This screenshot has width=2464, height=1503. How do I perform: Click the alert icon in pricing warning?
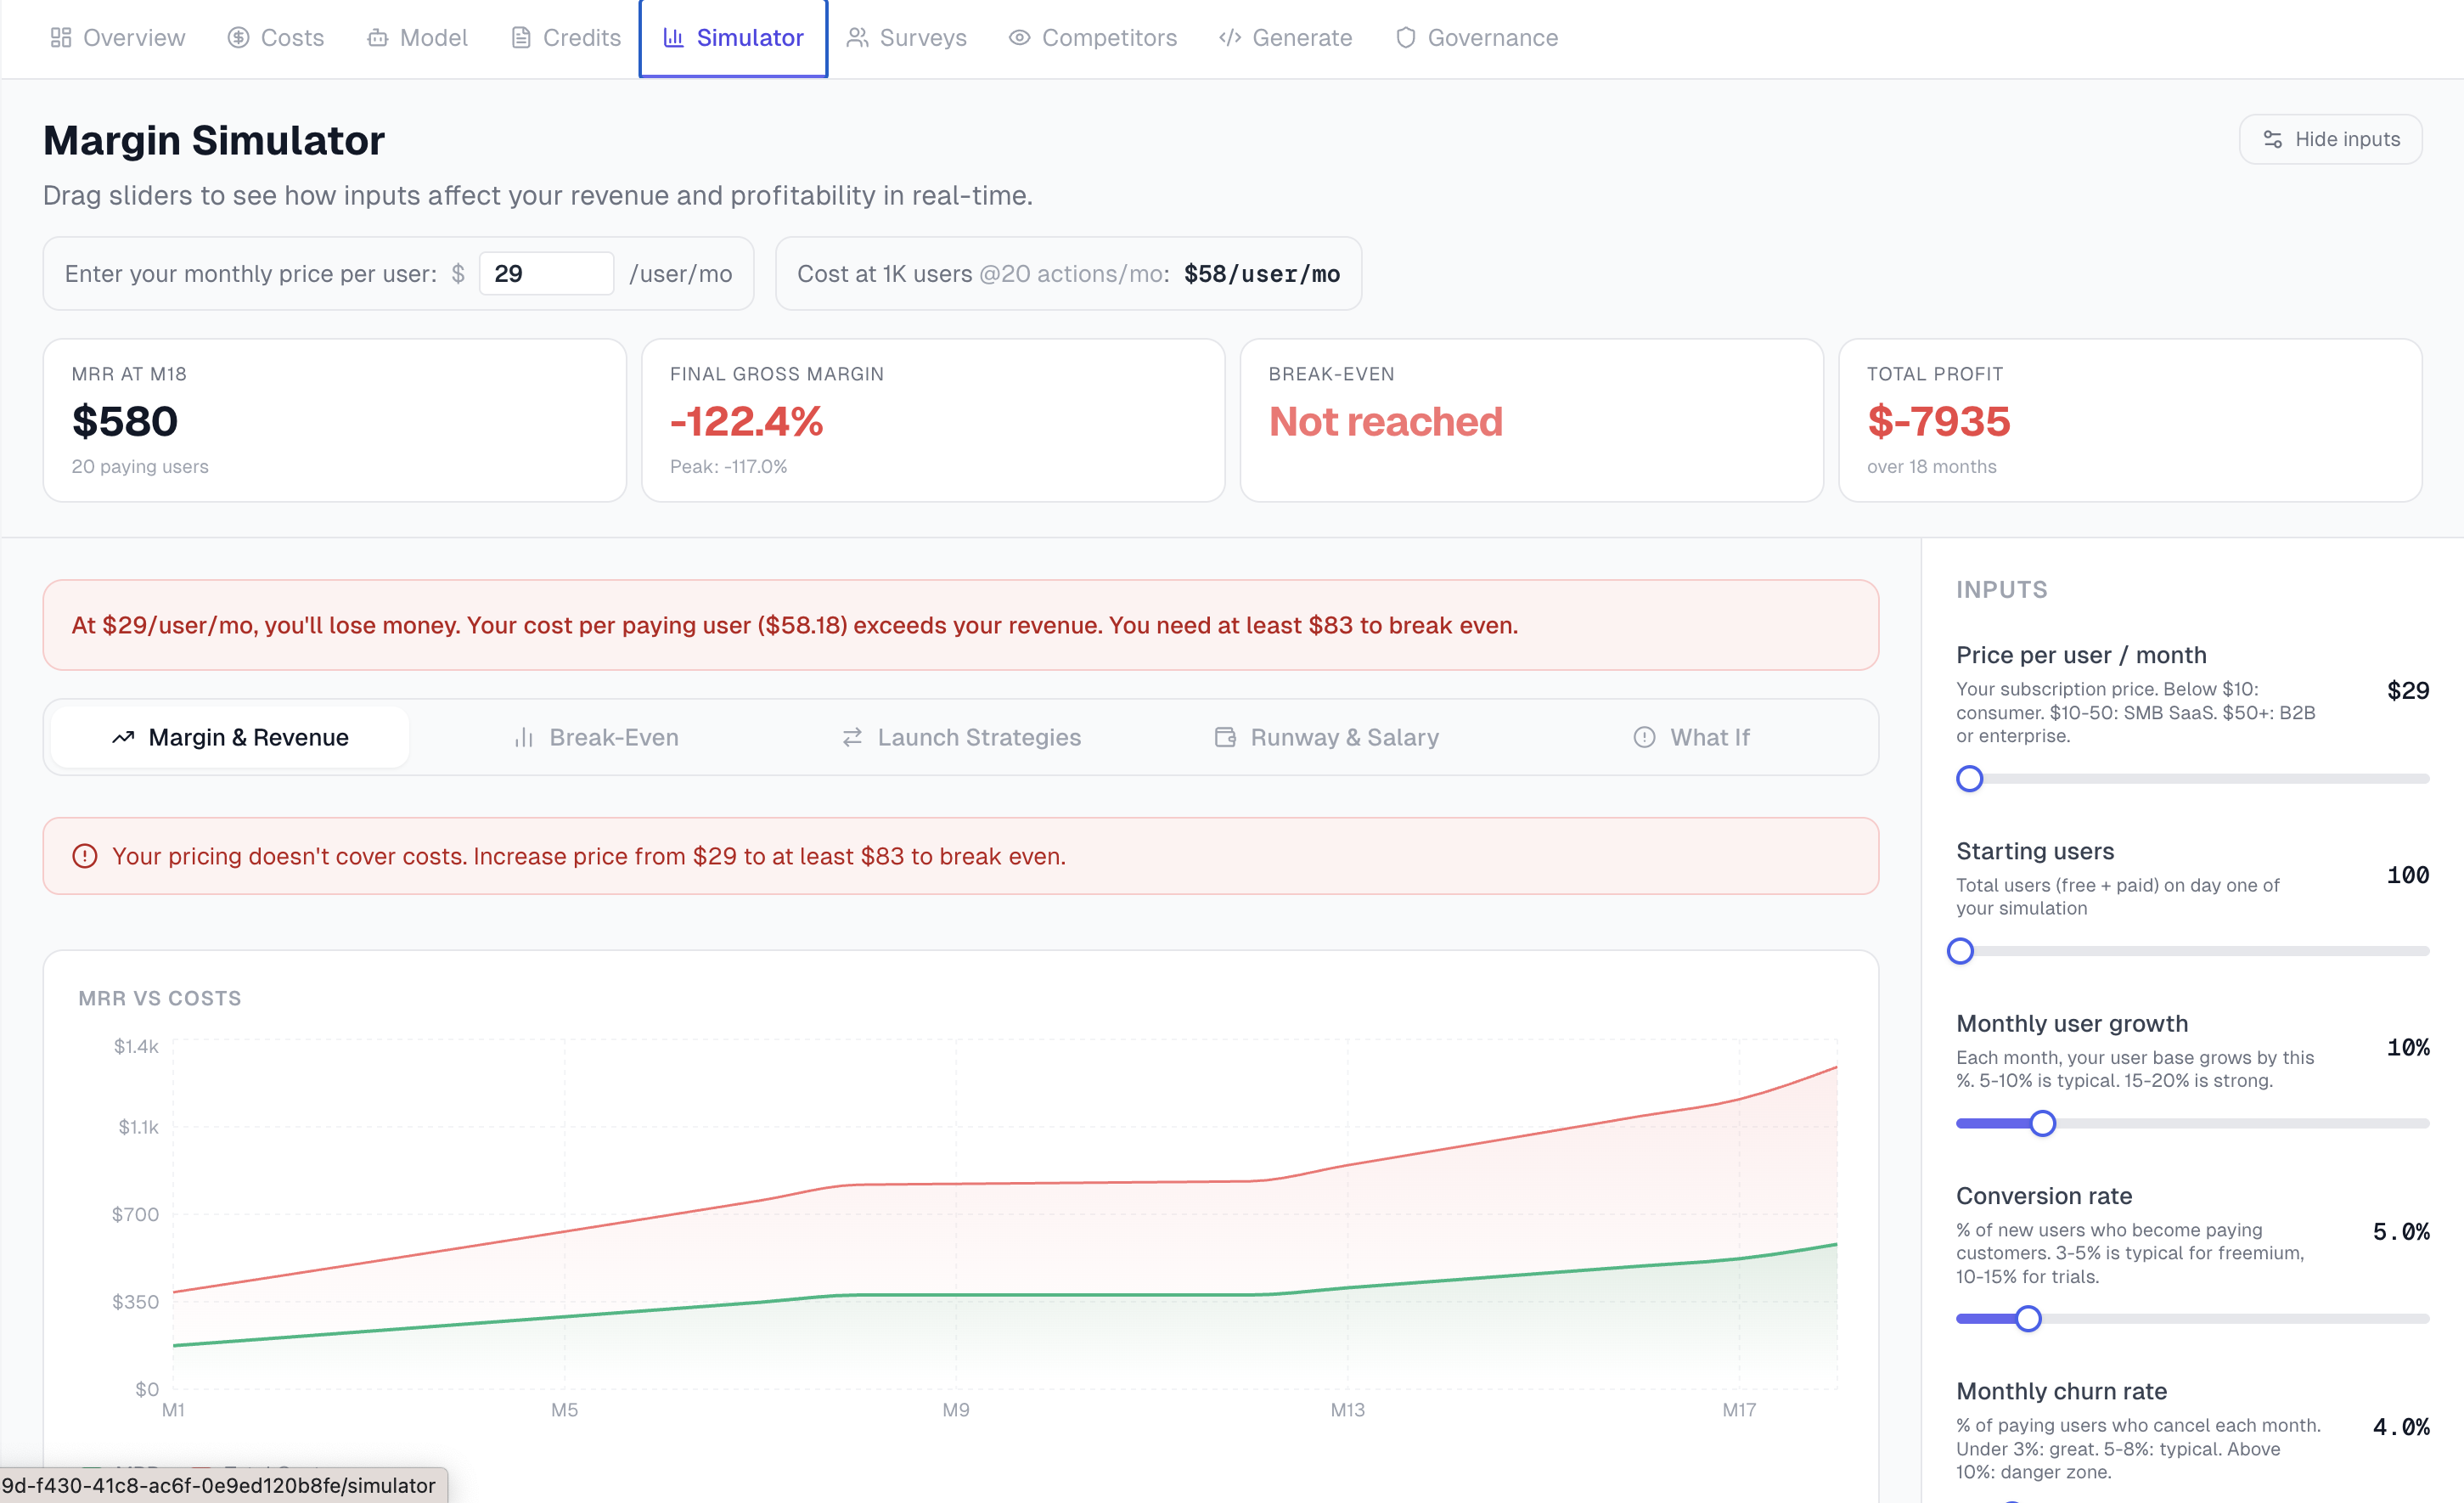click(85, 856)
